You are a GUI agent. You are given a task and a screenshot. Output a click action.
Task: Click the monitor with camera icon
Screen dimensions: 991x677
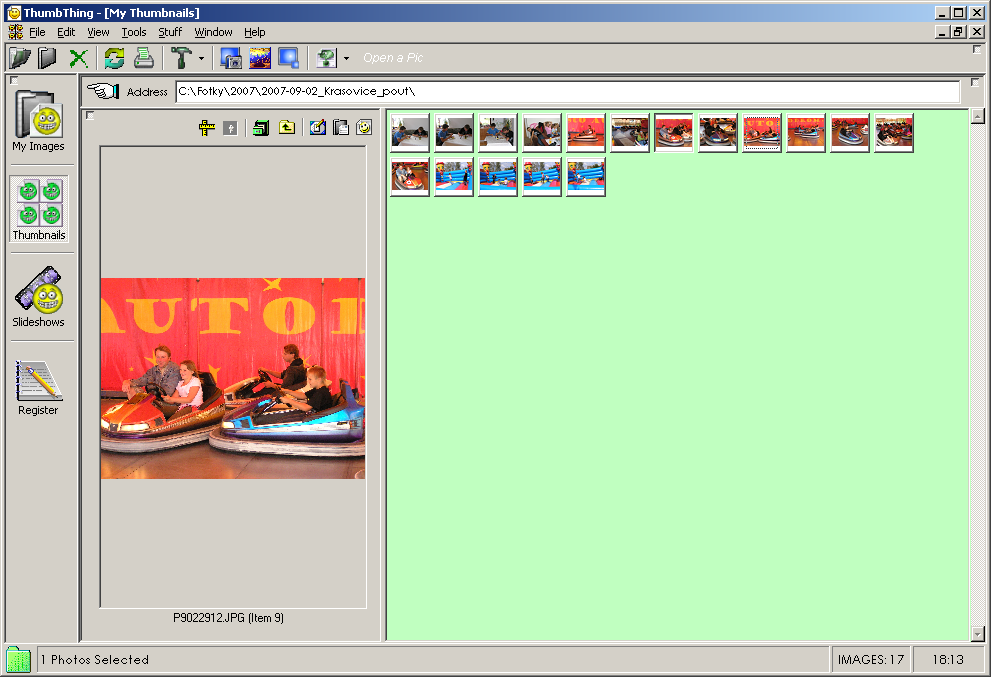click(231, 58)
